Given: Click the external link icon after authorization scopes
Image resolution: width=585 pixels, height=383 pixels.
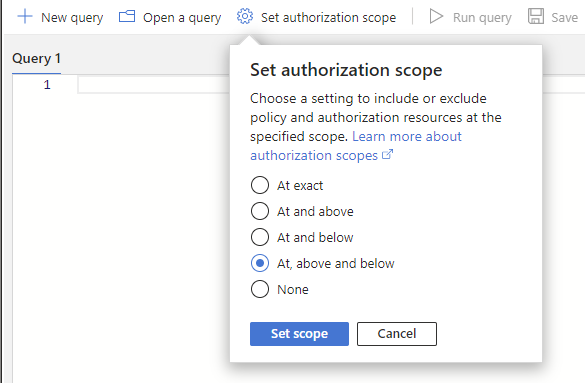Looking at the screenshot, I should pos(388,154).
